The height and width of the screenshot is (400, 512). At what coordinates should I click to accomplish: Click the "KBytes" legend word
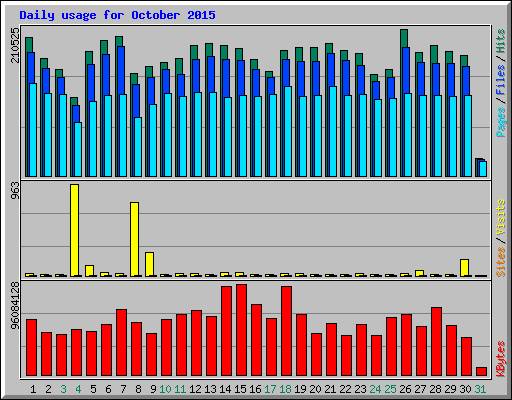(500, 359)
